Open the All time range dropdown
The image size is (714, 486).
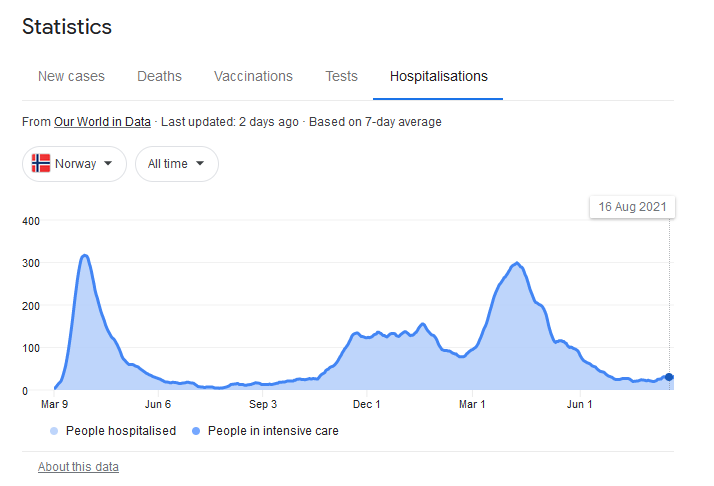point(176,164)
